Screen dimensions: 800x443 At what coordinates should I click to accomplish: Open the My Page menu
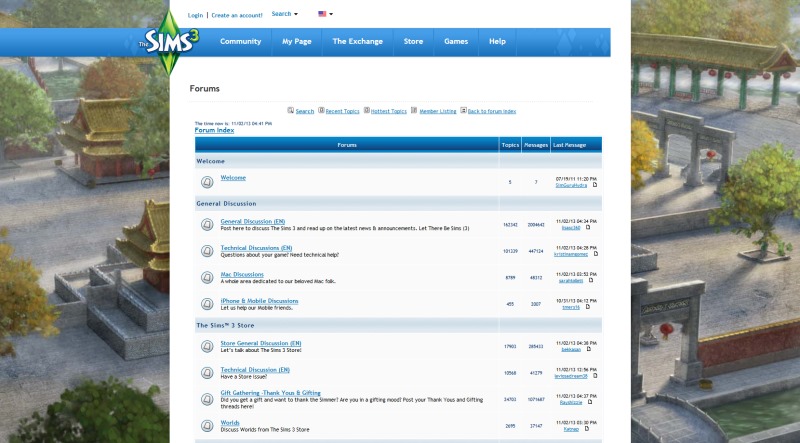pos(296,42)
